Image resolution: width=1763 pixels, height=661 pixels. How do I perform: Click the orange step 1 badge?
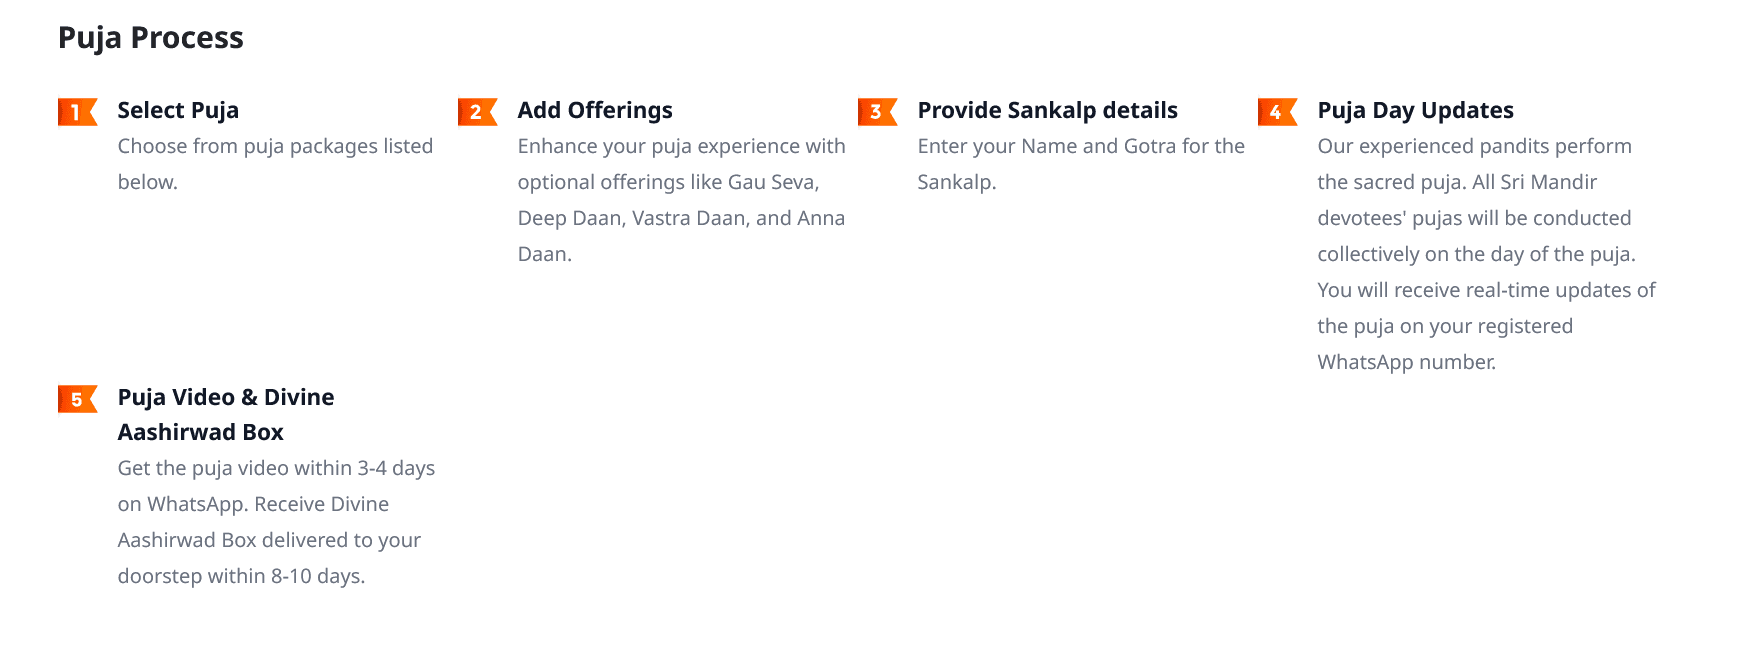(x=77, y=112)
